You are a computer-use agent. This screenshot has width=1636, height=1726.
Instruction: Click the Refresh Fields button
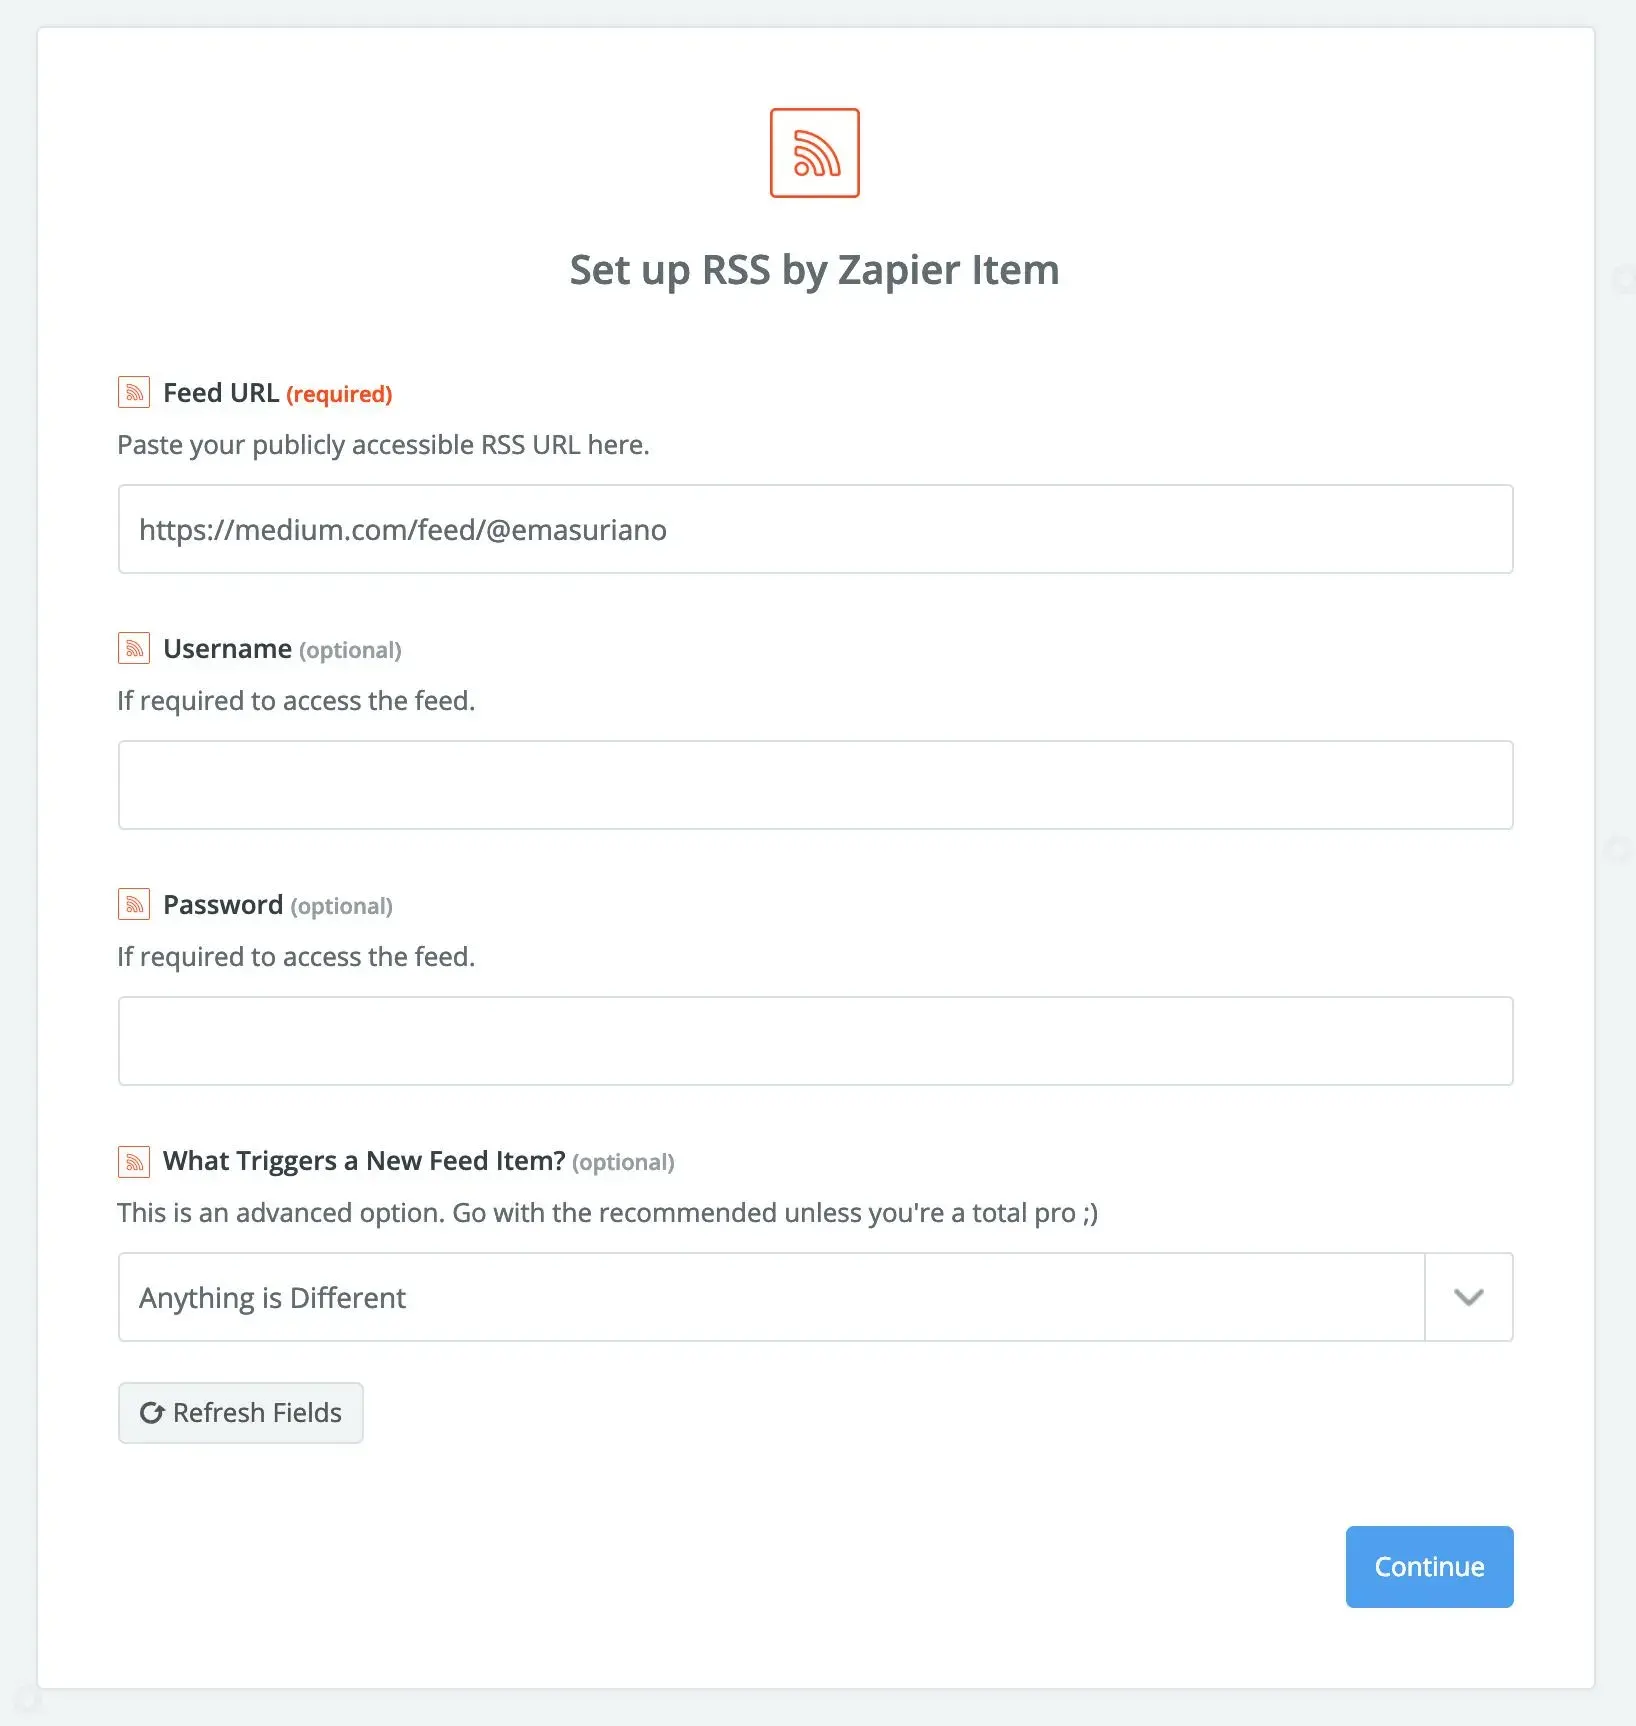(241, 1413)
